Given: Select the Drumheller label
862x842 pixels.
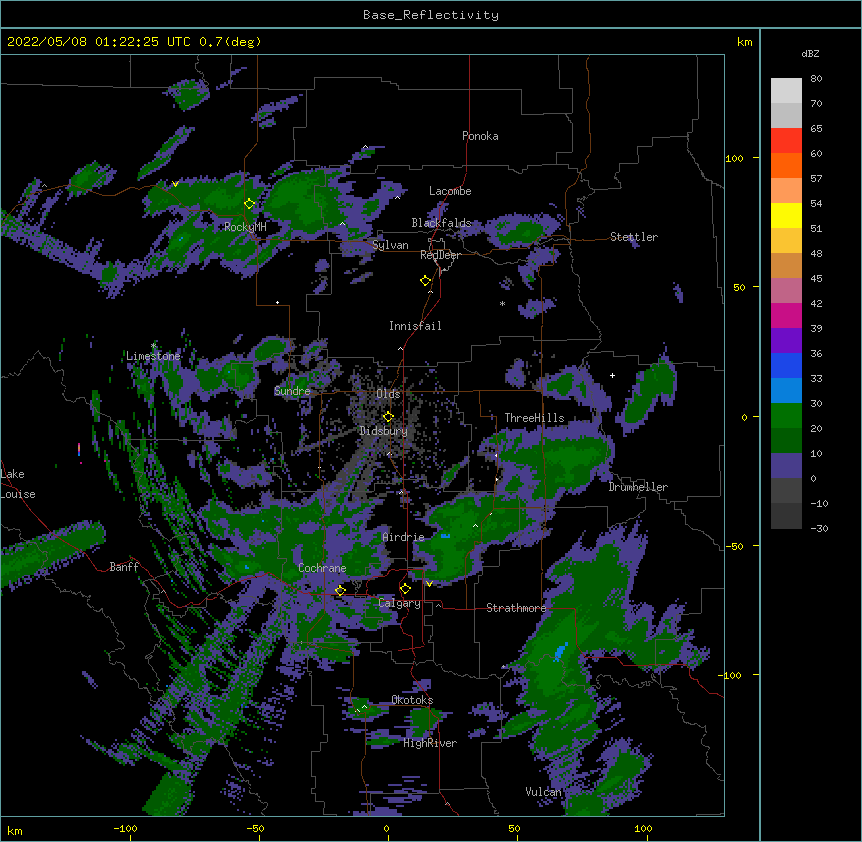Looking at the screenshot, I should [638, 487].
